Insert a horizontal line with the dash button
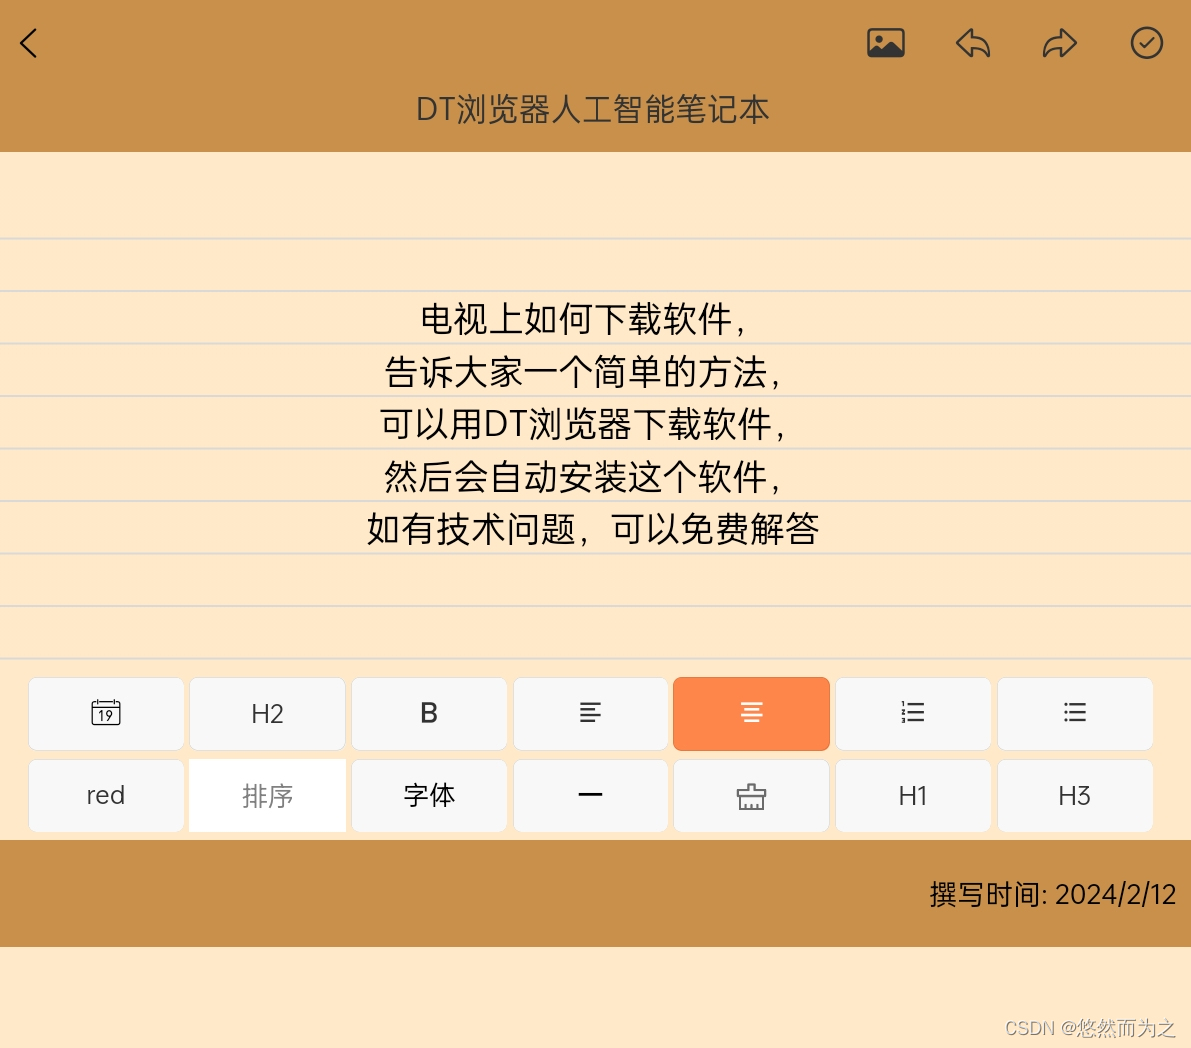The image size is (1191, 1048). [590, 795]
